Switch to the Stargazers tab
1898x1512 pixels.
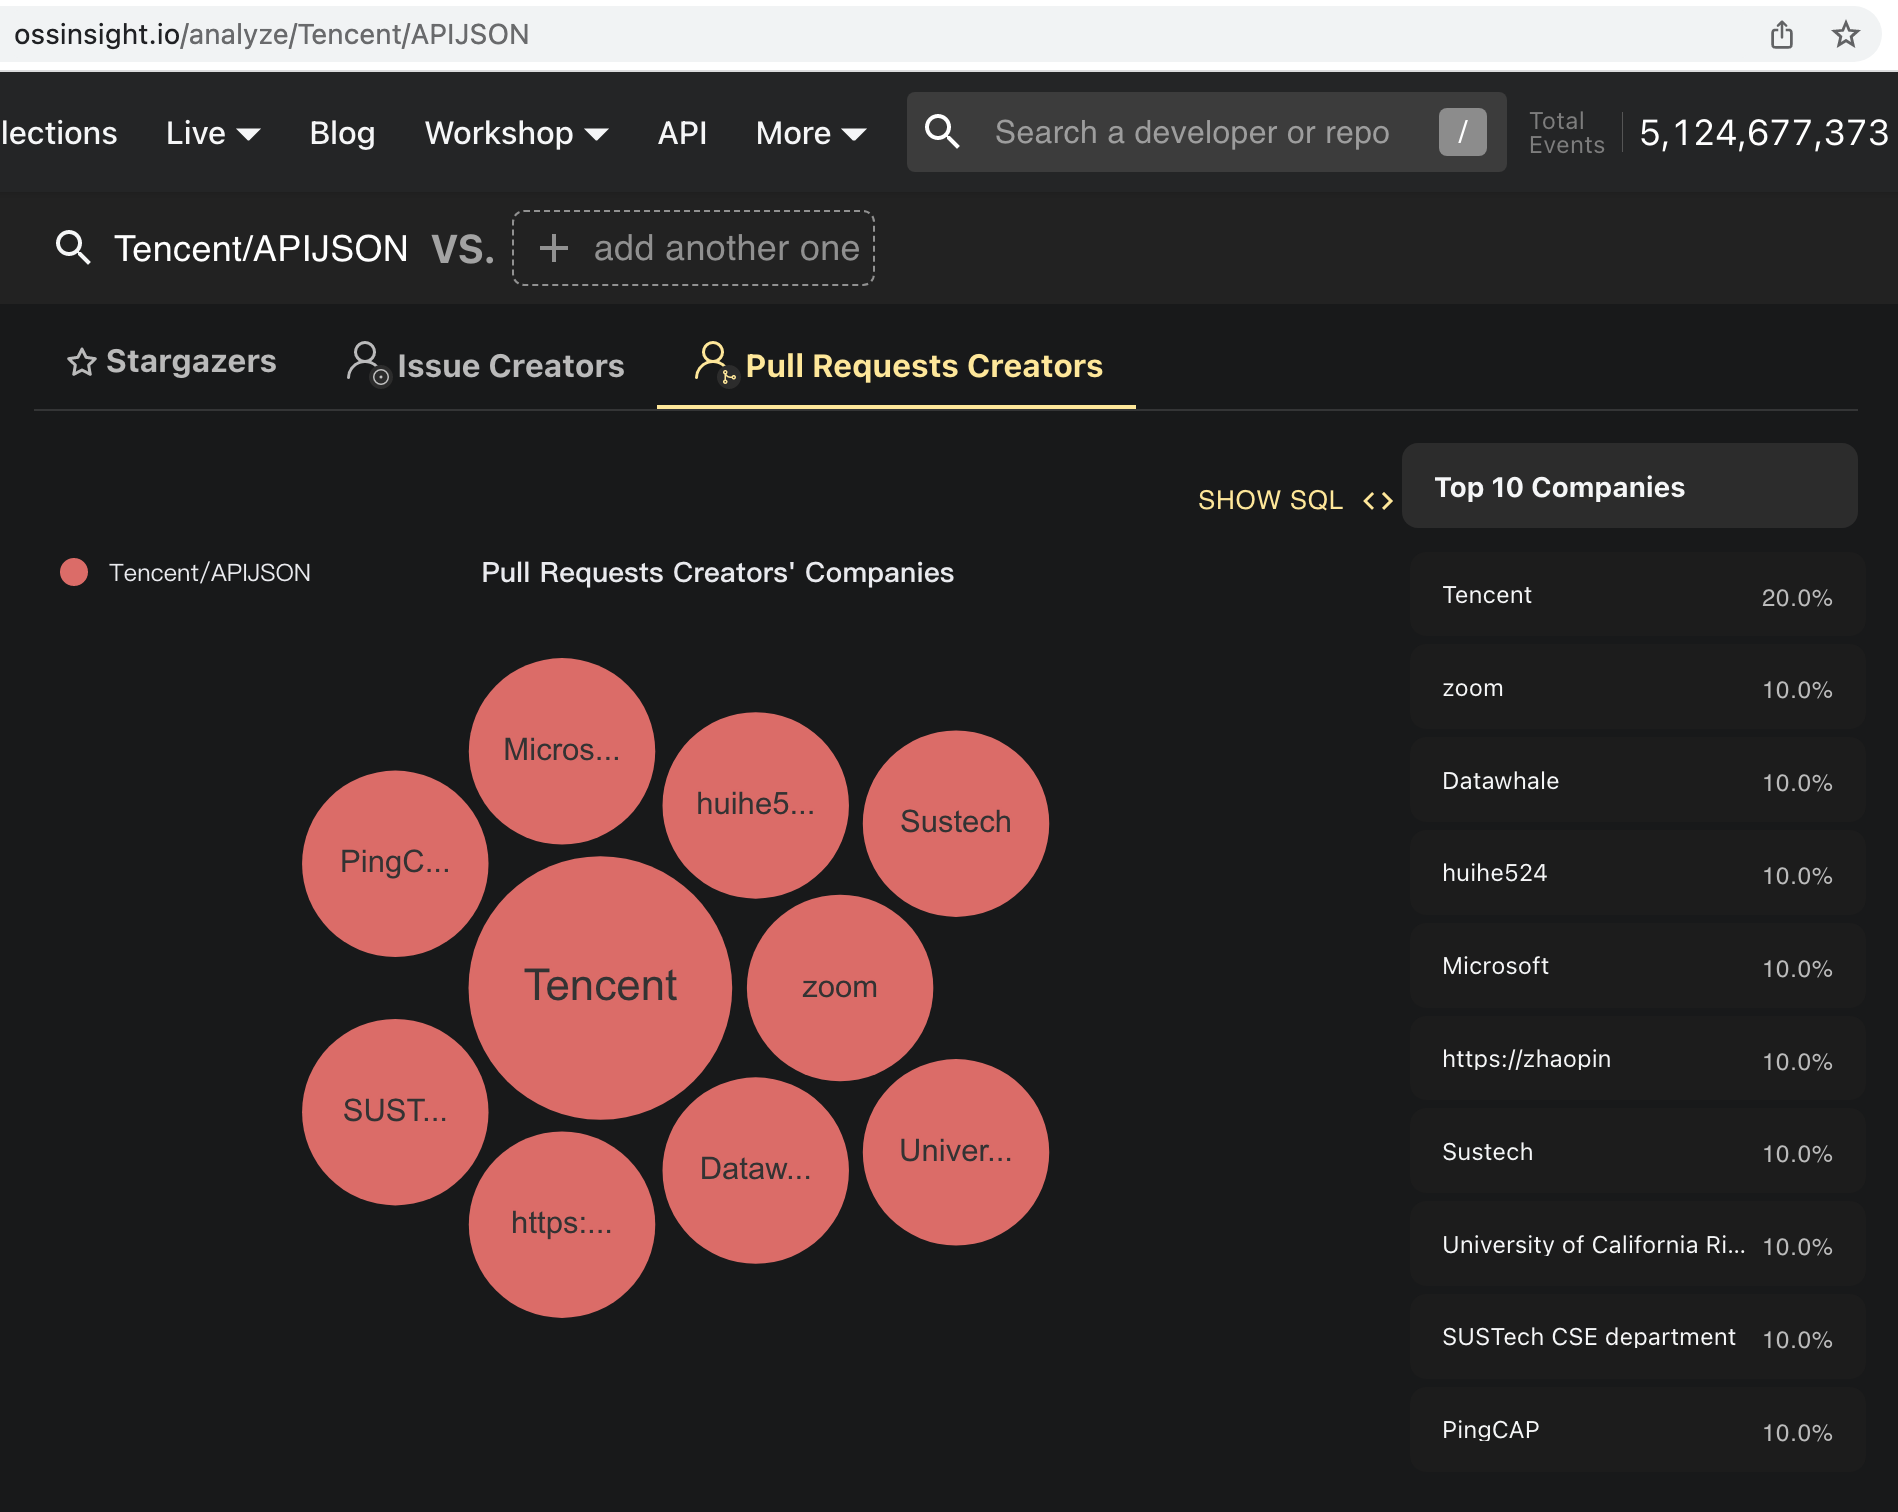coord(171,362)
